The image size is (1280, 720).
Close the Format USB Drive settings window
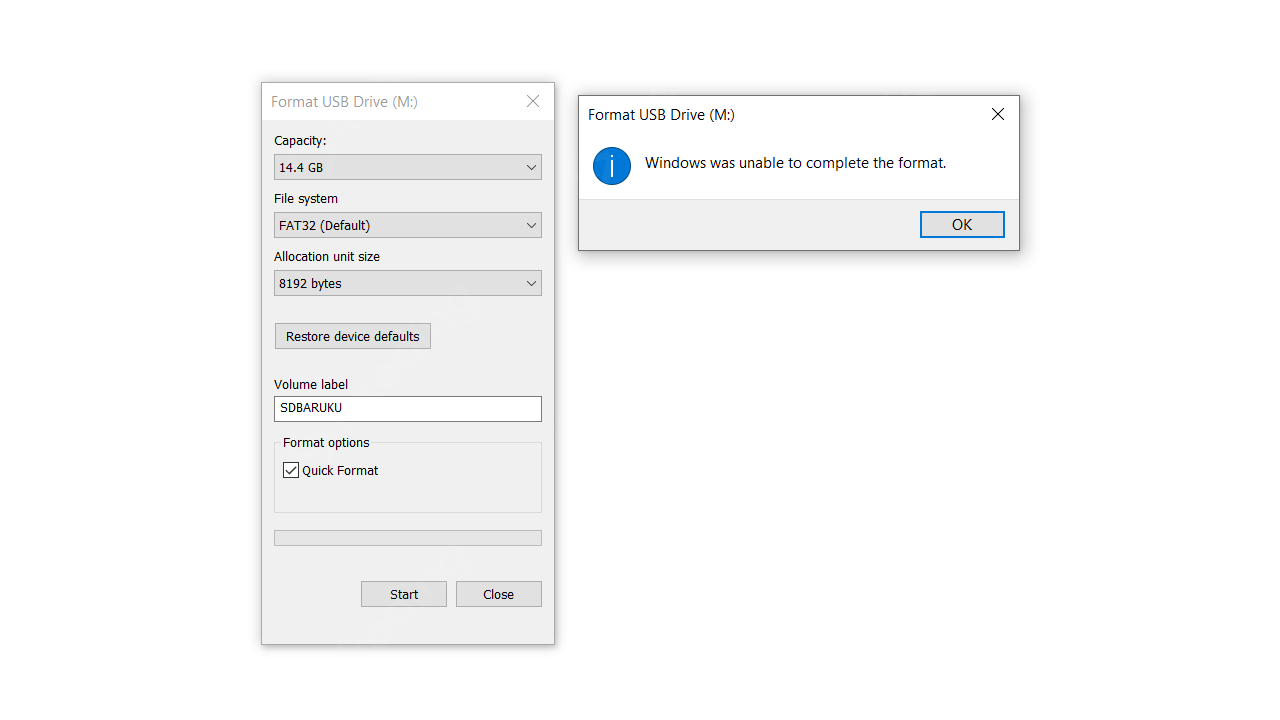pyautogui.click(x=533, y=101)
